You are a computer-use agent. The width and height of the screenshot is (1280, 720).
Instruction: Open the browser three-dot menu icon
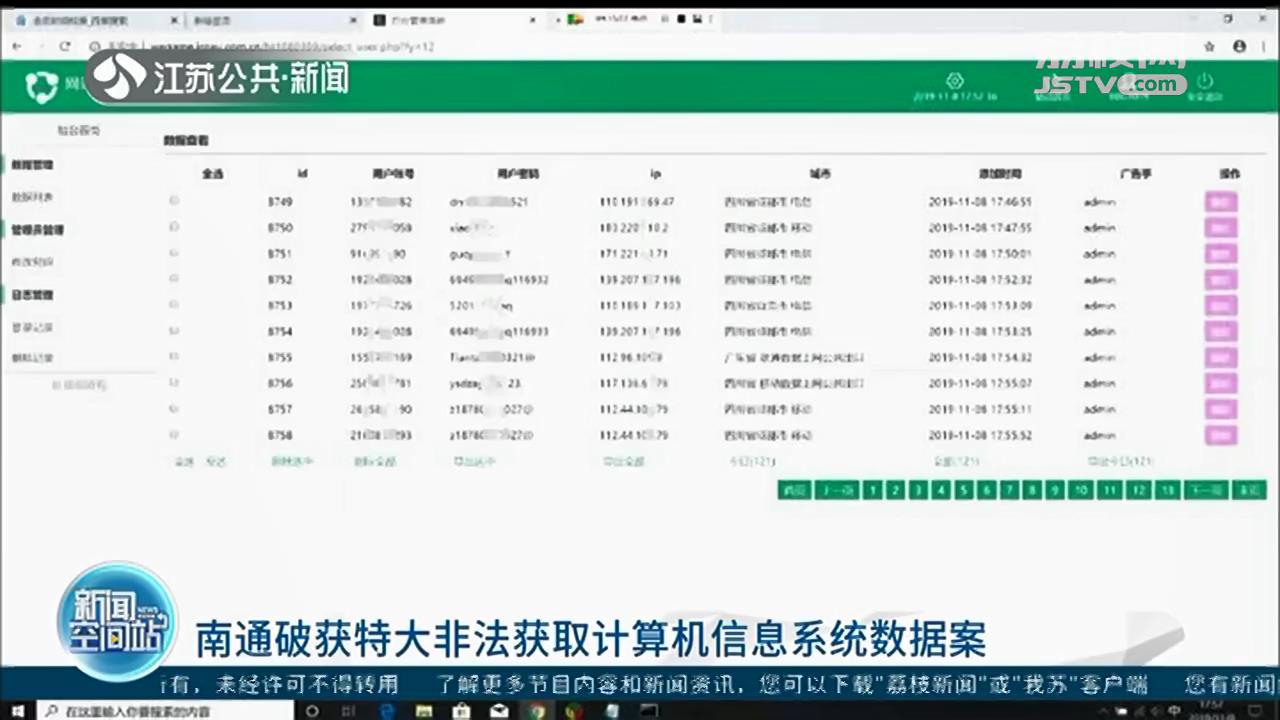tap(1264, 46)
